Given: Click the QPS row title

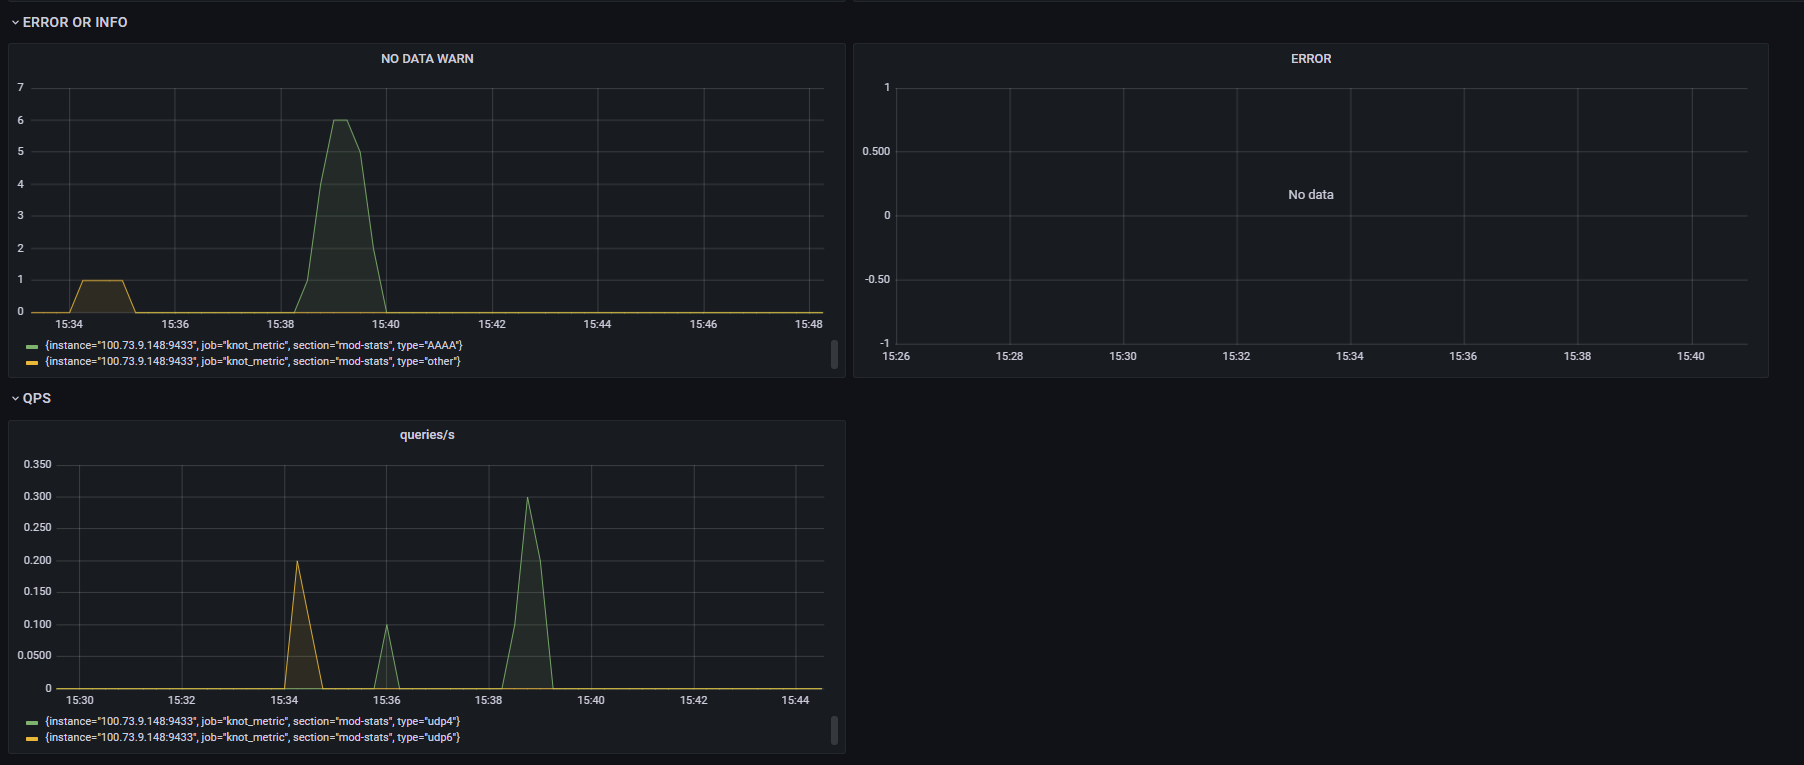Looking at the screenshot, I should click(x=37, y=398).
